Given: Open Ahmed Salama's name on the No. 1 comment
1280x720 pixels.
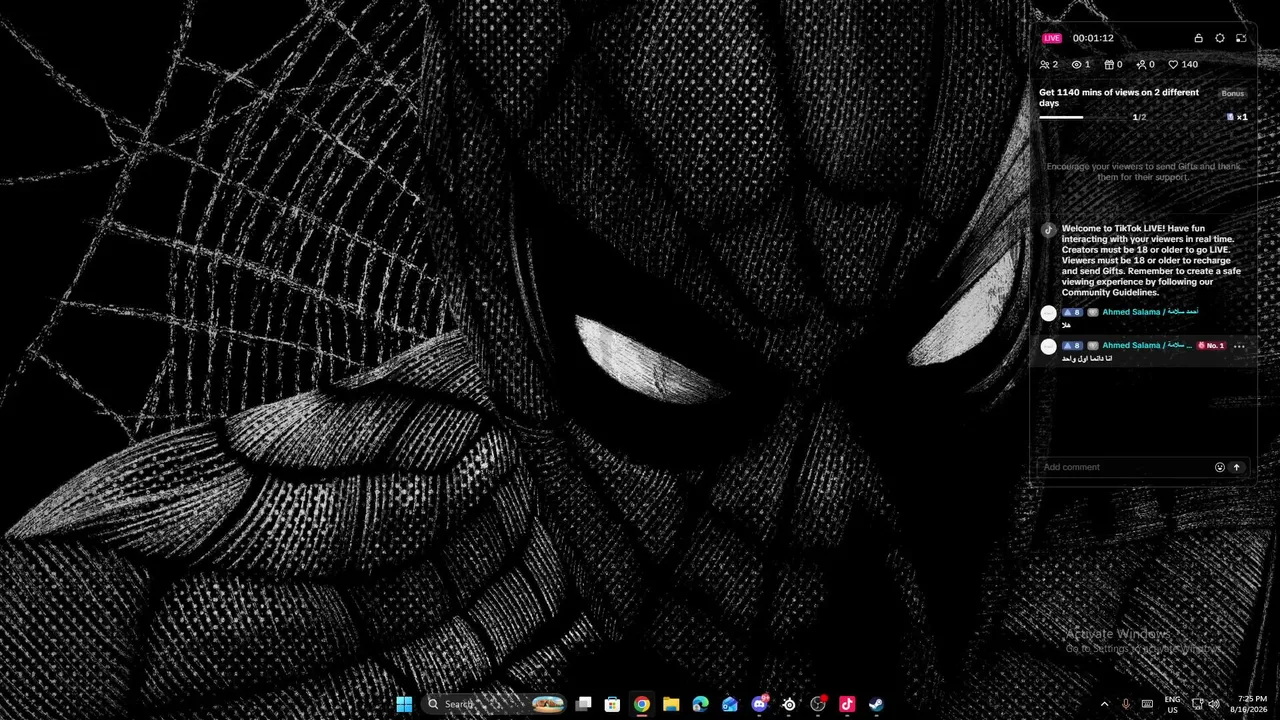Looking at the screenshot, I should (1147, 346).
